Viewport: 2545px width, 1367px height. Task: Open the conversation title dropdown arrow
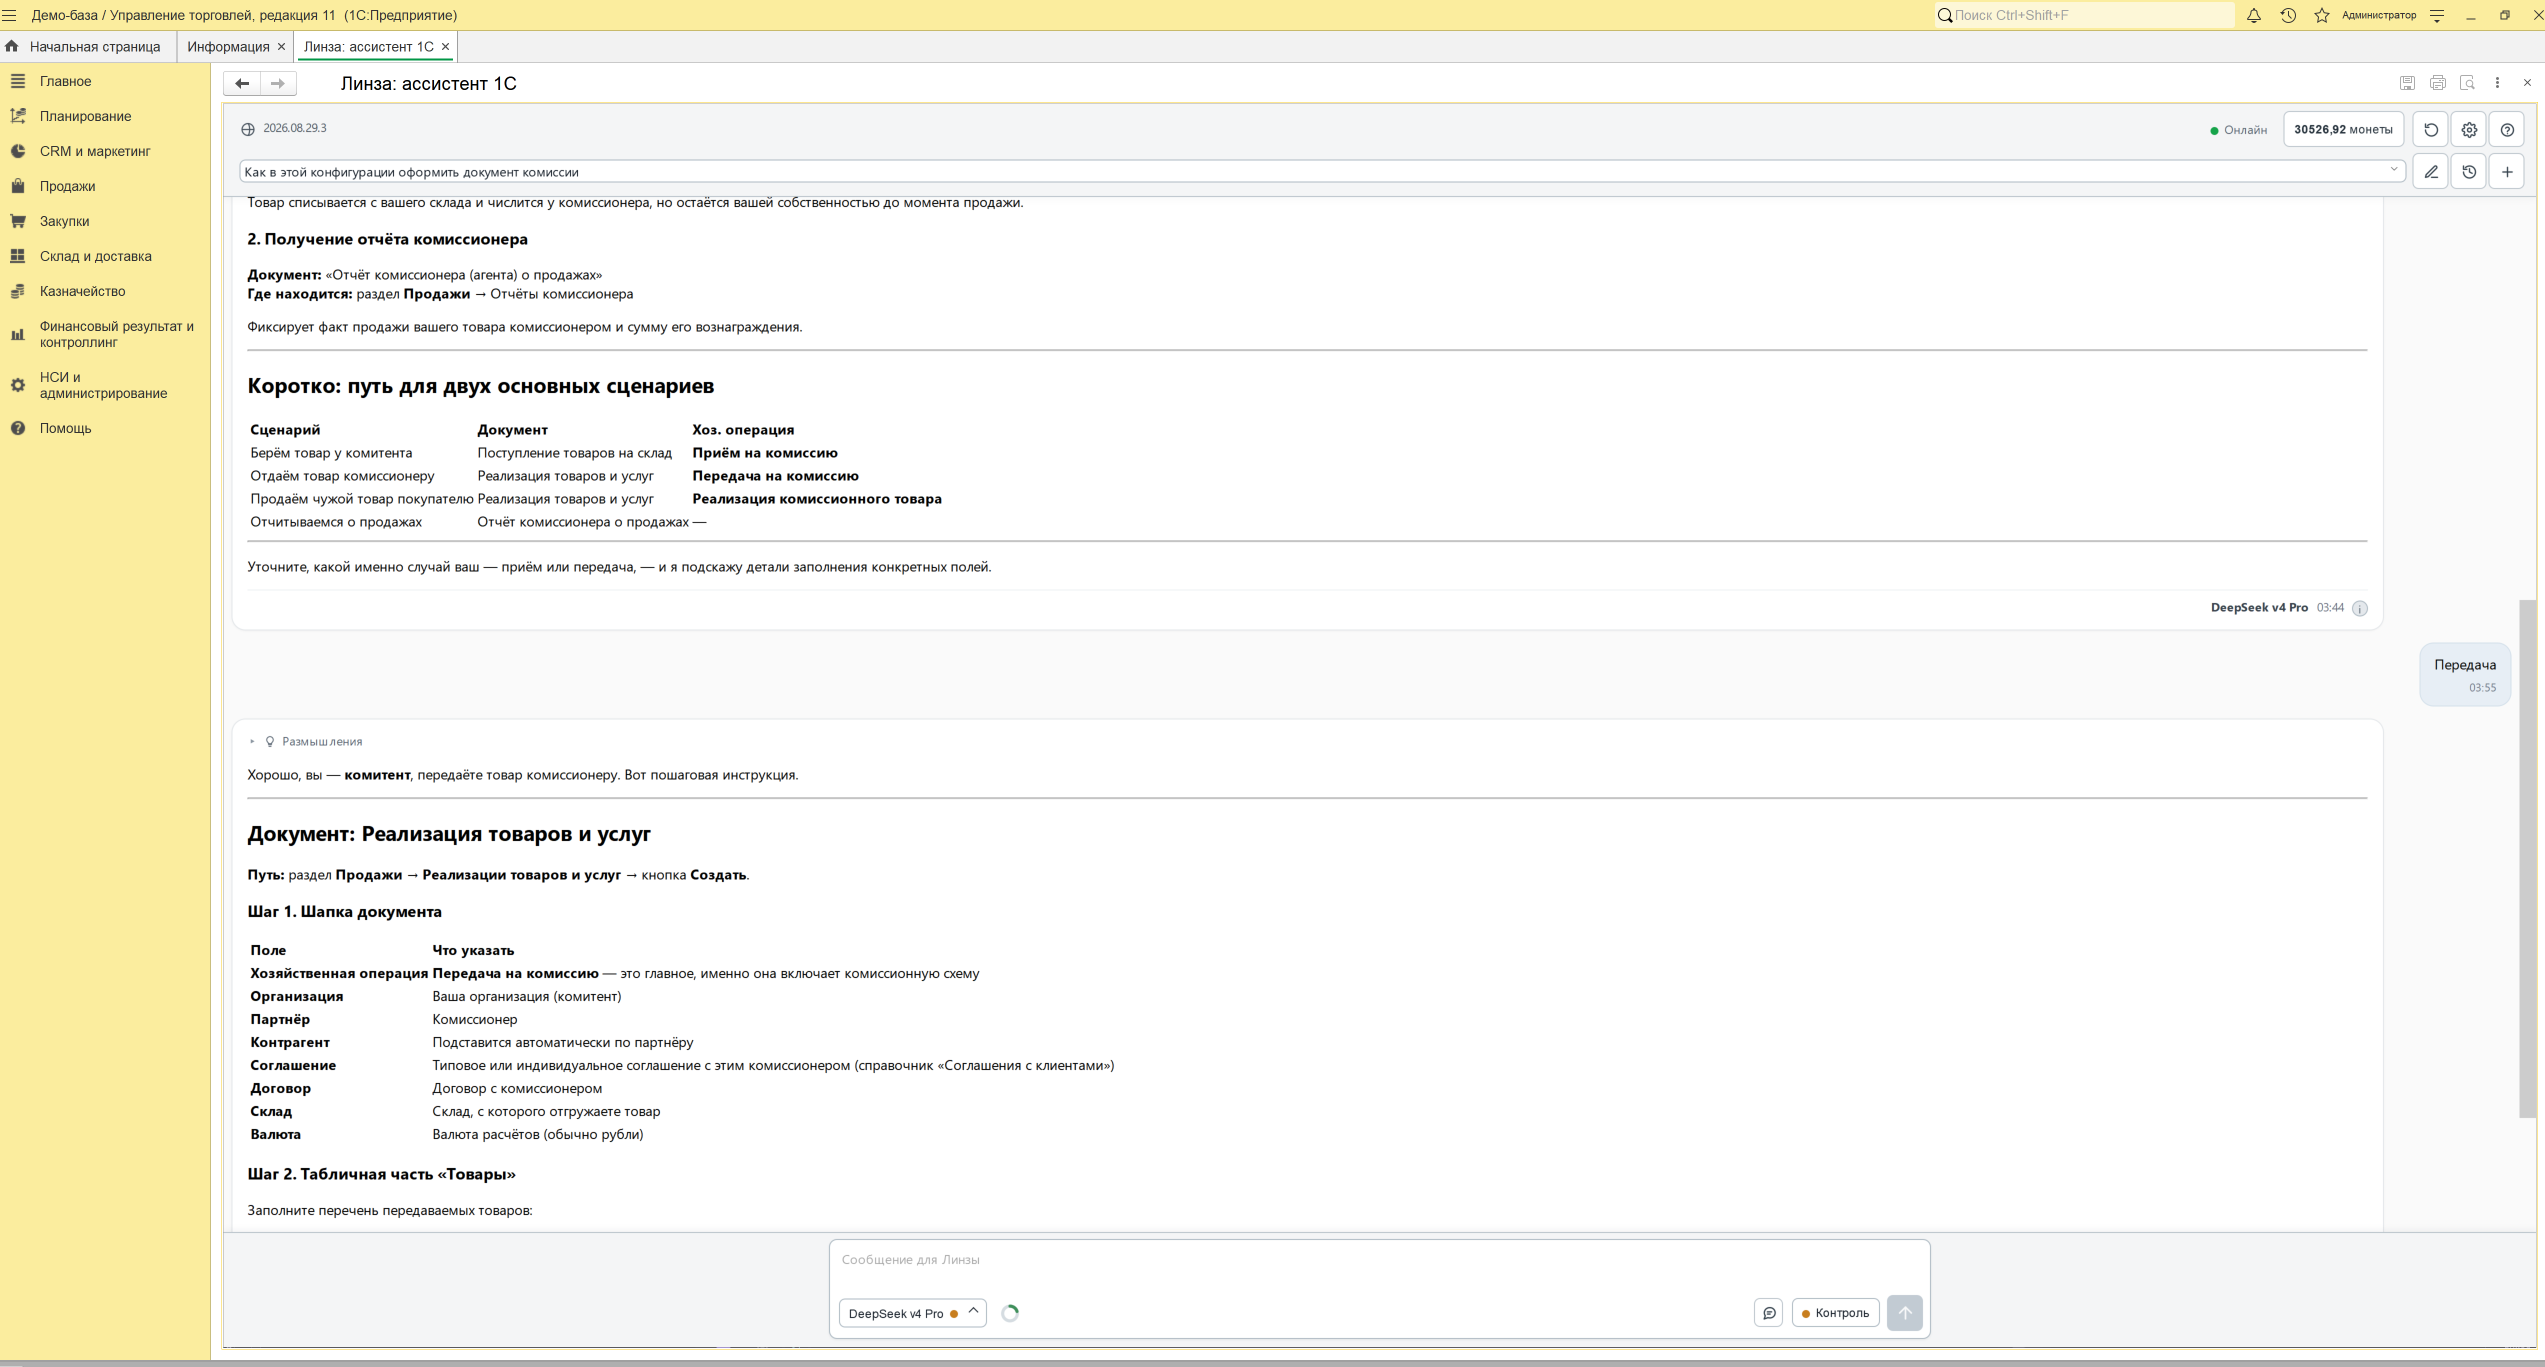pyautogui.click(x=2394, y=170)
